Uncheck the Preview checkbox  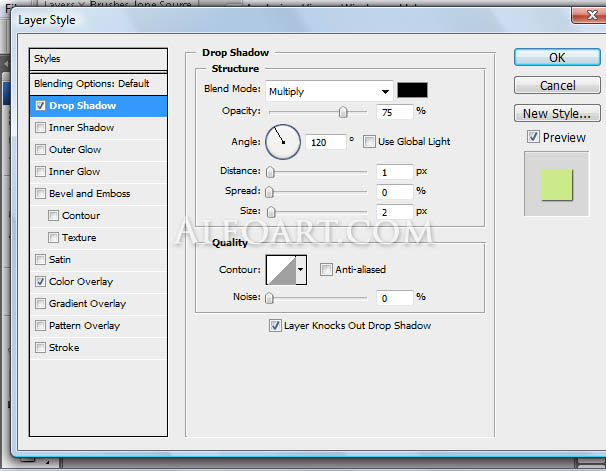(533, 137)
